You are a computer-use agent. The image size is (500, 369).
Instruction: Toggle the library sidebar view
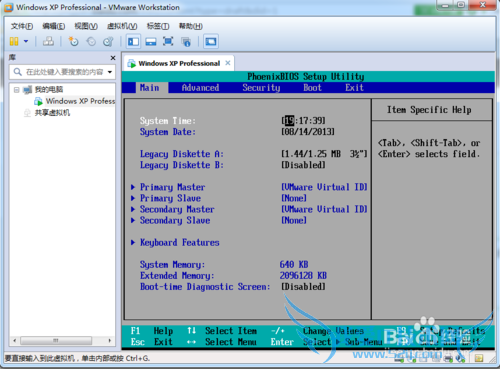click(133, 42)
